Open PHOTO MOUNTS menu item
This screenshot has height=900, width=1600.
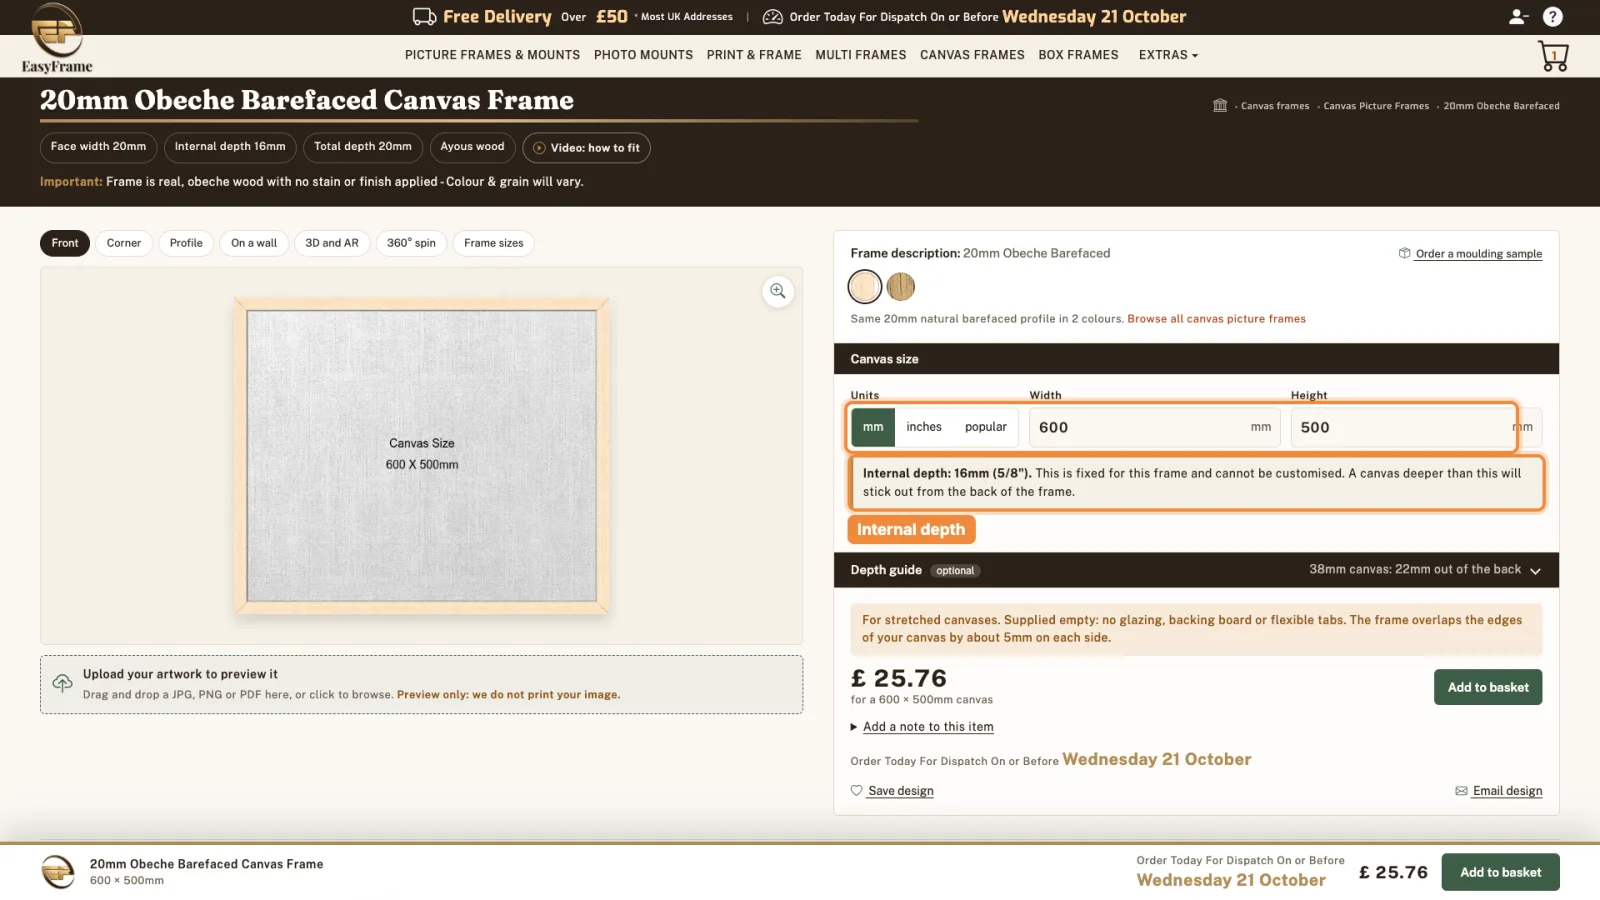[x=643, y=55]
